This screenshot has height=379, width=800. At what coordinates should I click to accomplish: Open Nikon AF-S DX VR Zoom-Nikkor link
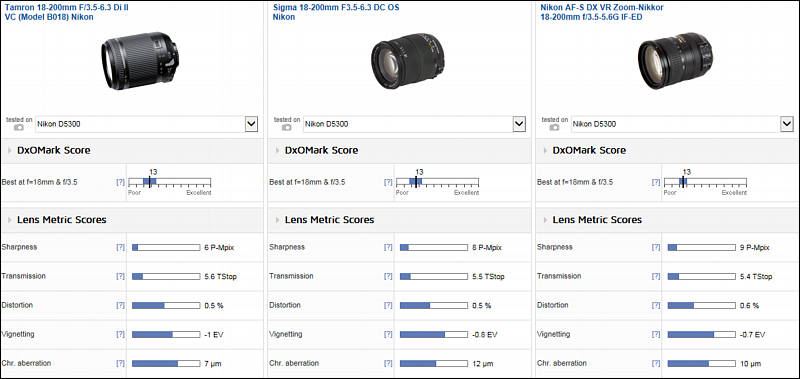click(x=602, y=12)
